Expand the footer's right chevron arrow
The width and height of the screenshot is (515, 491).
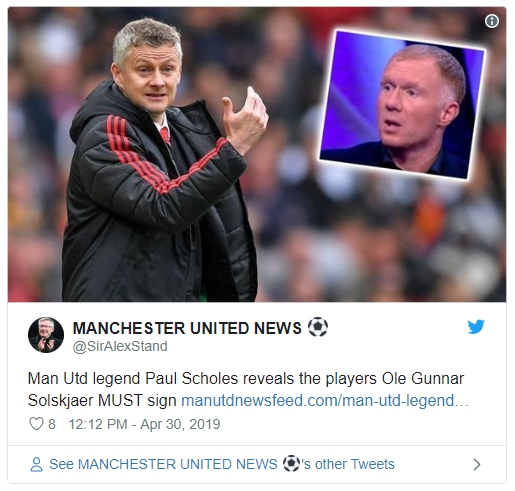tap(477, 464)
